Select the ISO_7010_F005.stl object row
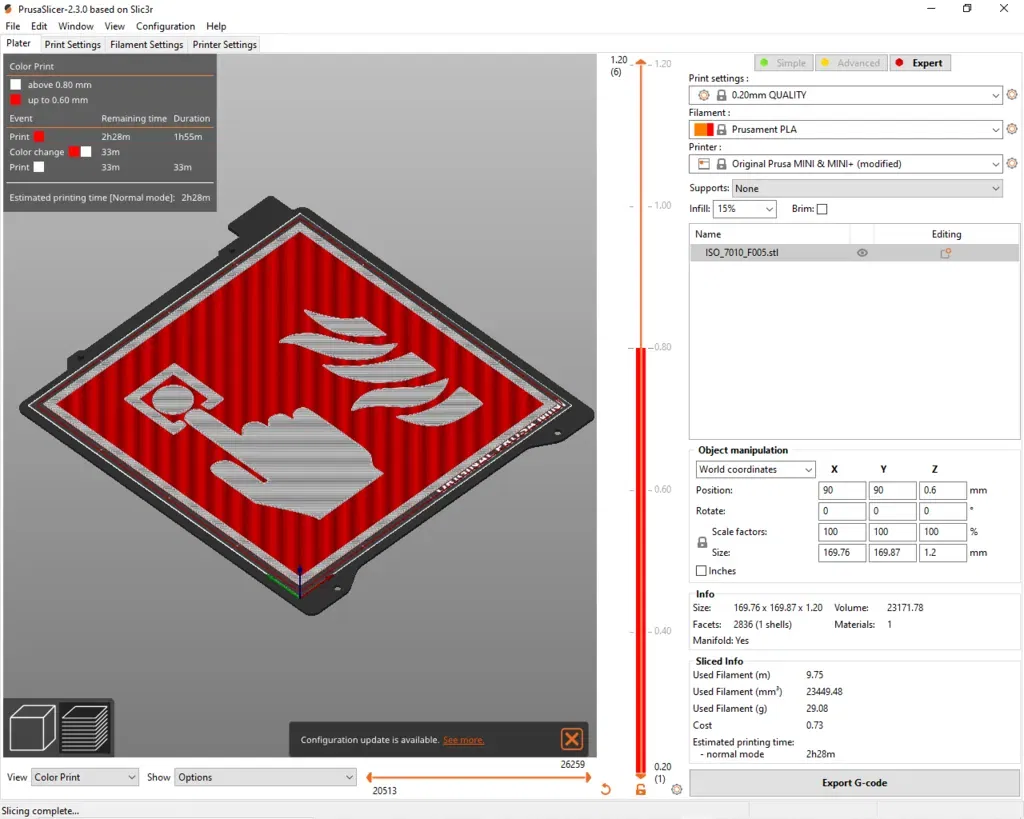 coord(854,253)
